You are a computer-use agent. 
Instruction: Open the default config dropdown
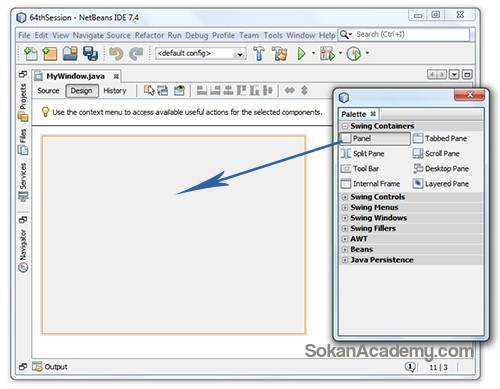[x=200, y=53]
